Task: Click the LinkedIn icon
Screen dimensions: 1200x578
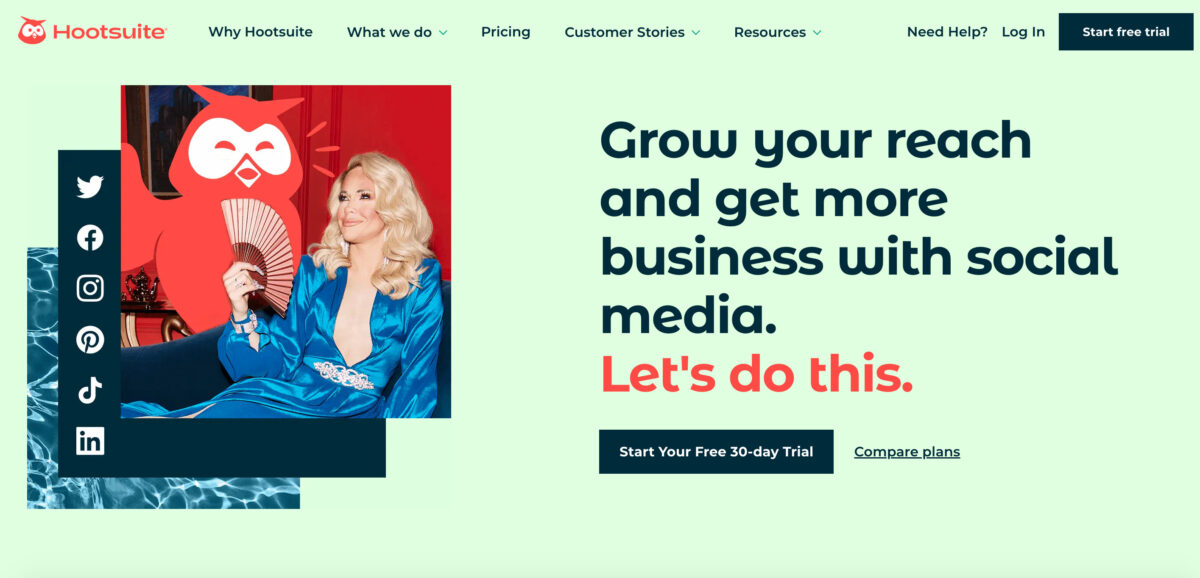Action: 90,441
